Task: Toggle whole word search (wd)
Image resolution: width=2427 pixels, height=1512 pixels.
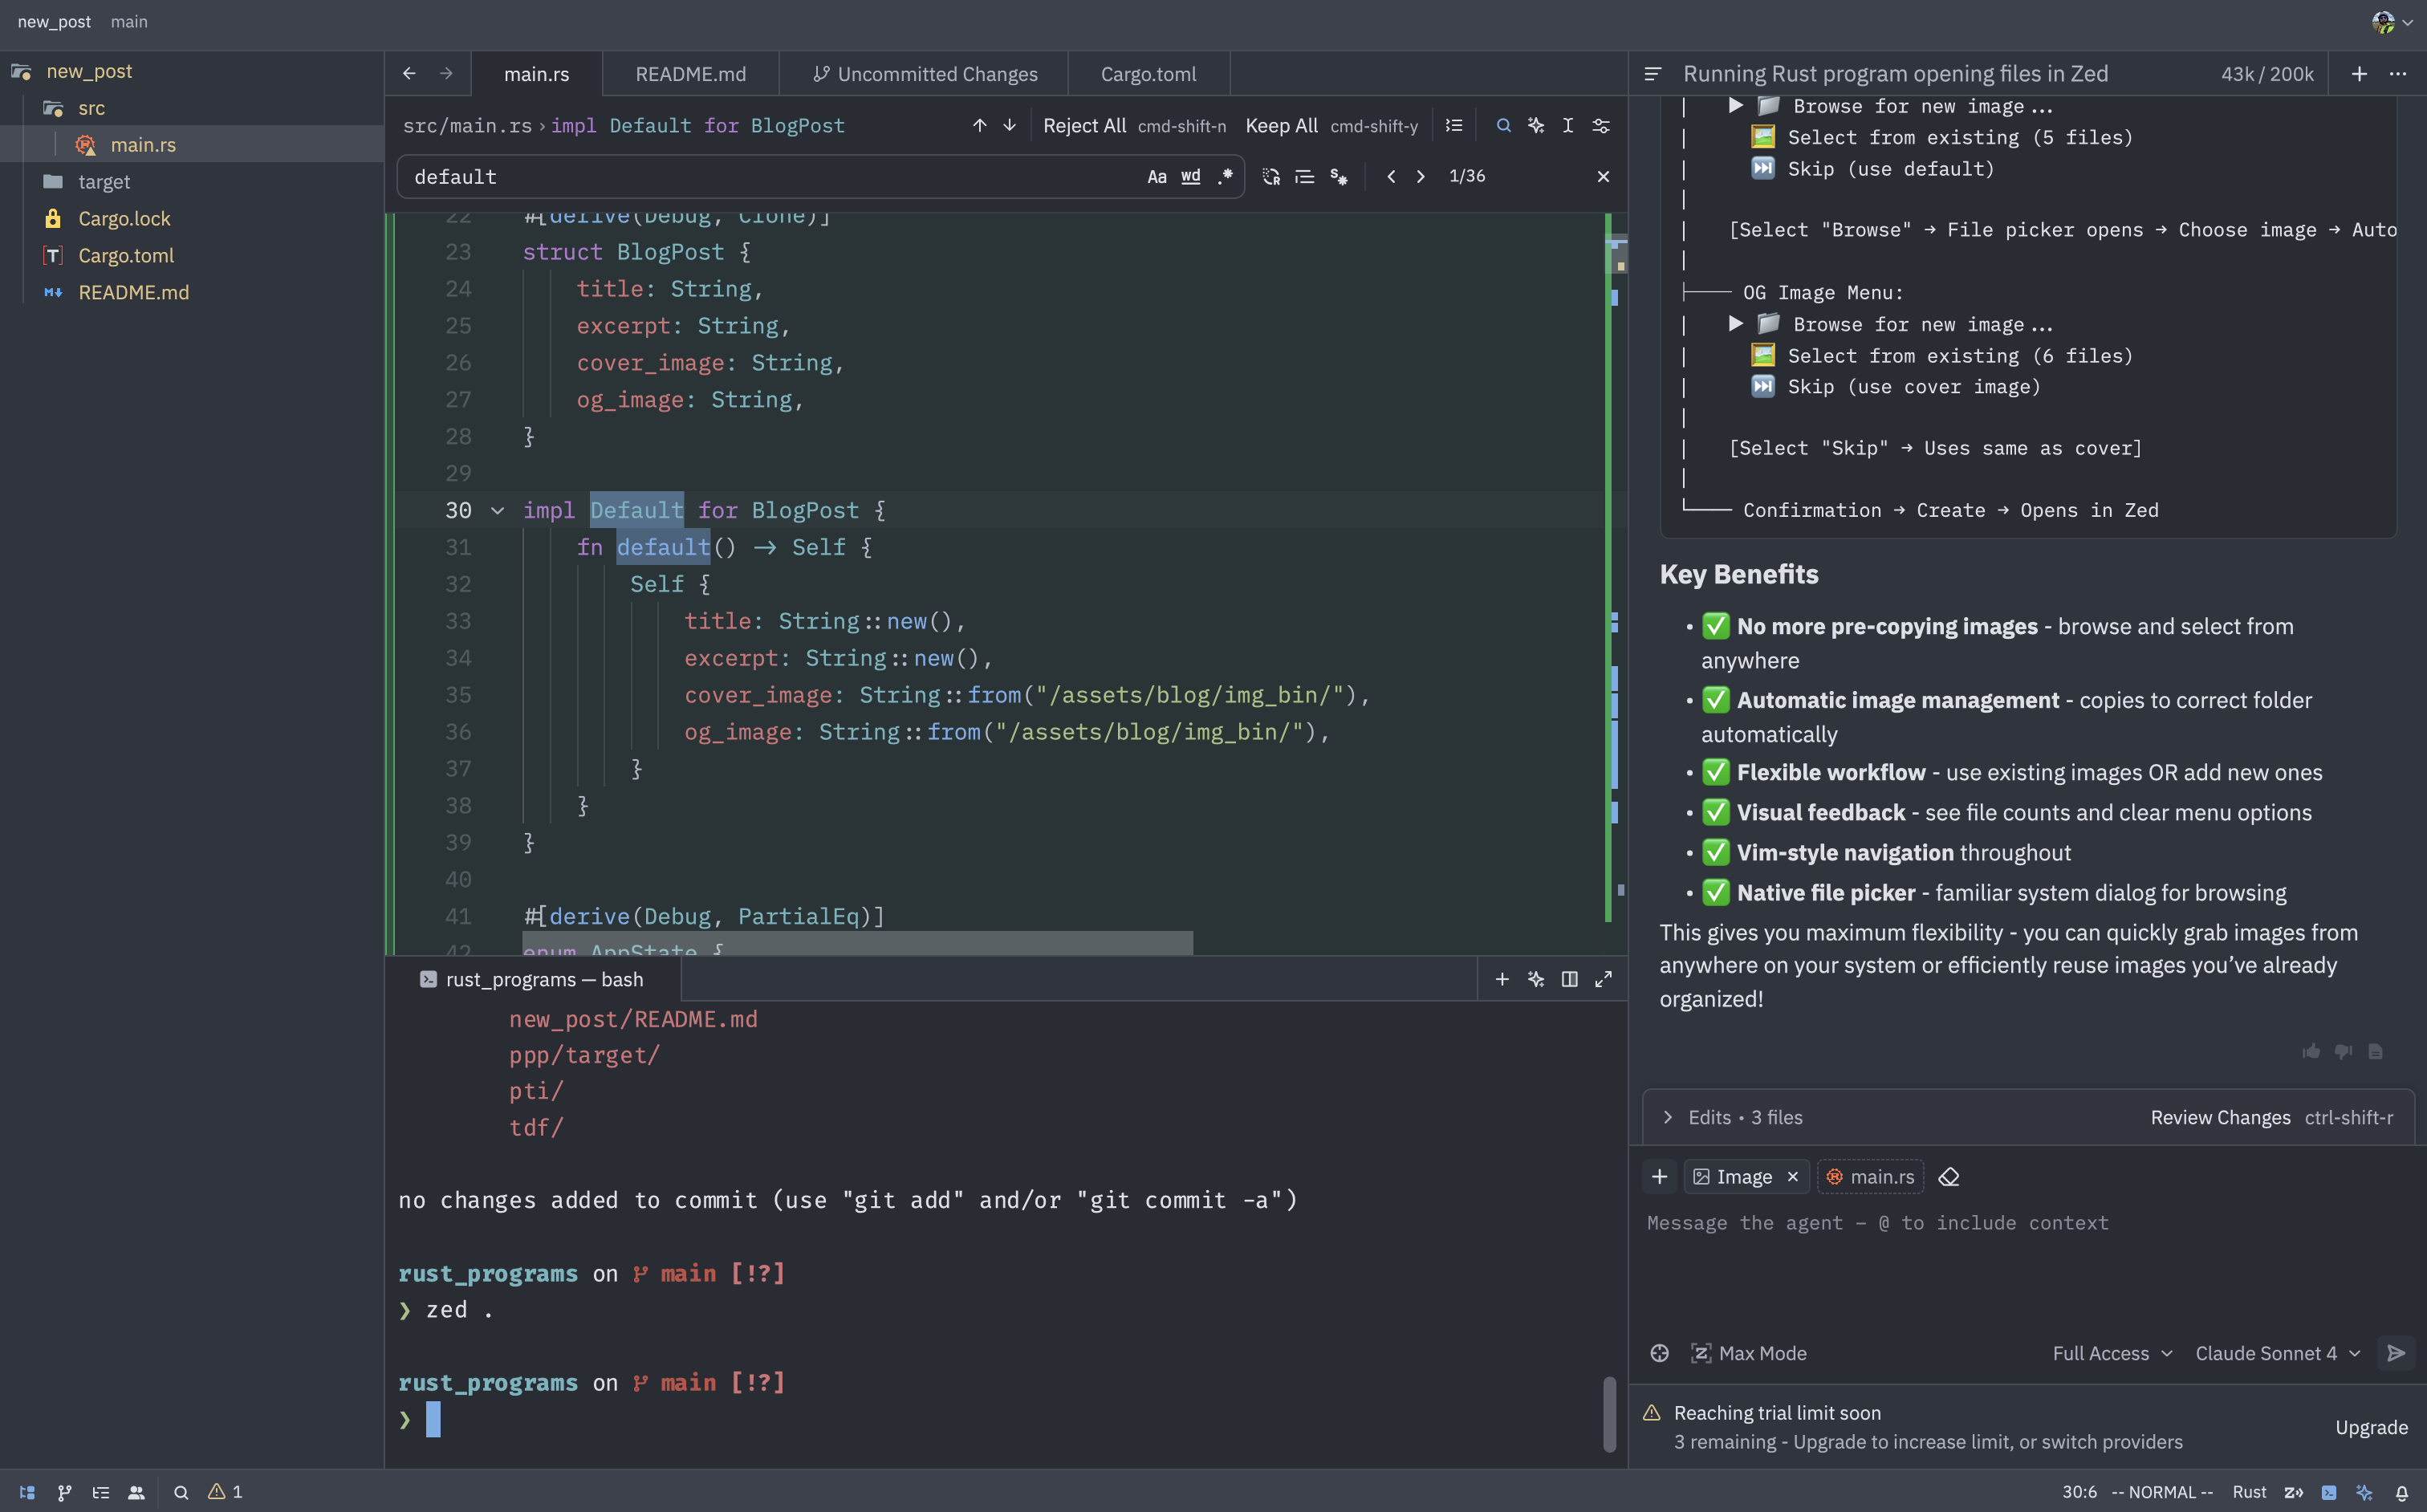Action: point(1191,177)
